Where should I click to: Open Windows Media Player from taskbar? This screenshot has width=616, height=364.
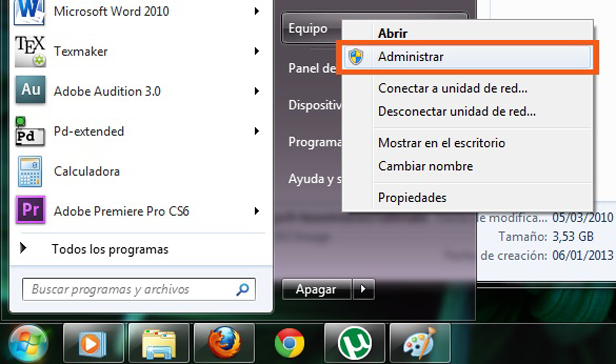point(93,344)
